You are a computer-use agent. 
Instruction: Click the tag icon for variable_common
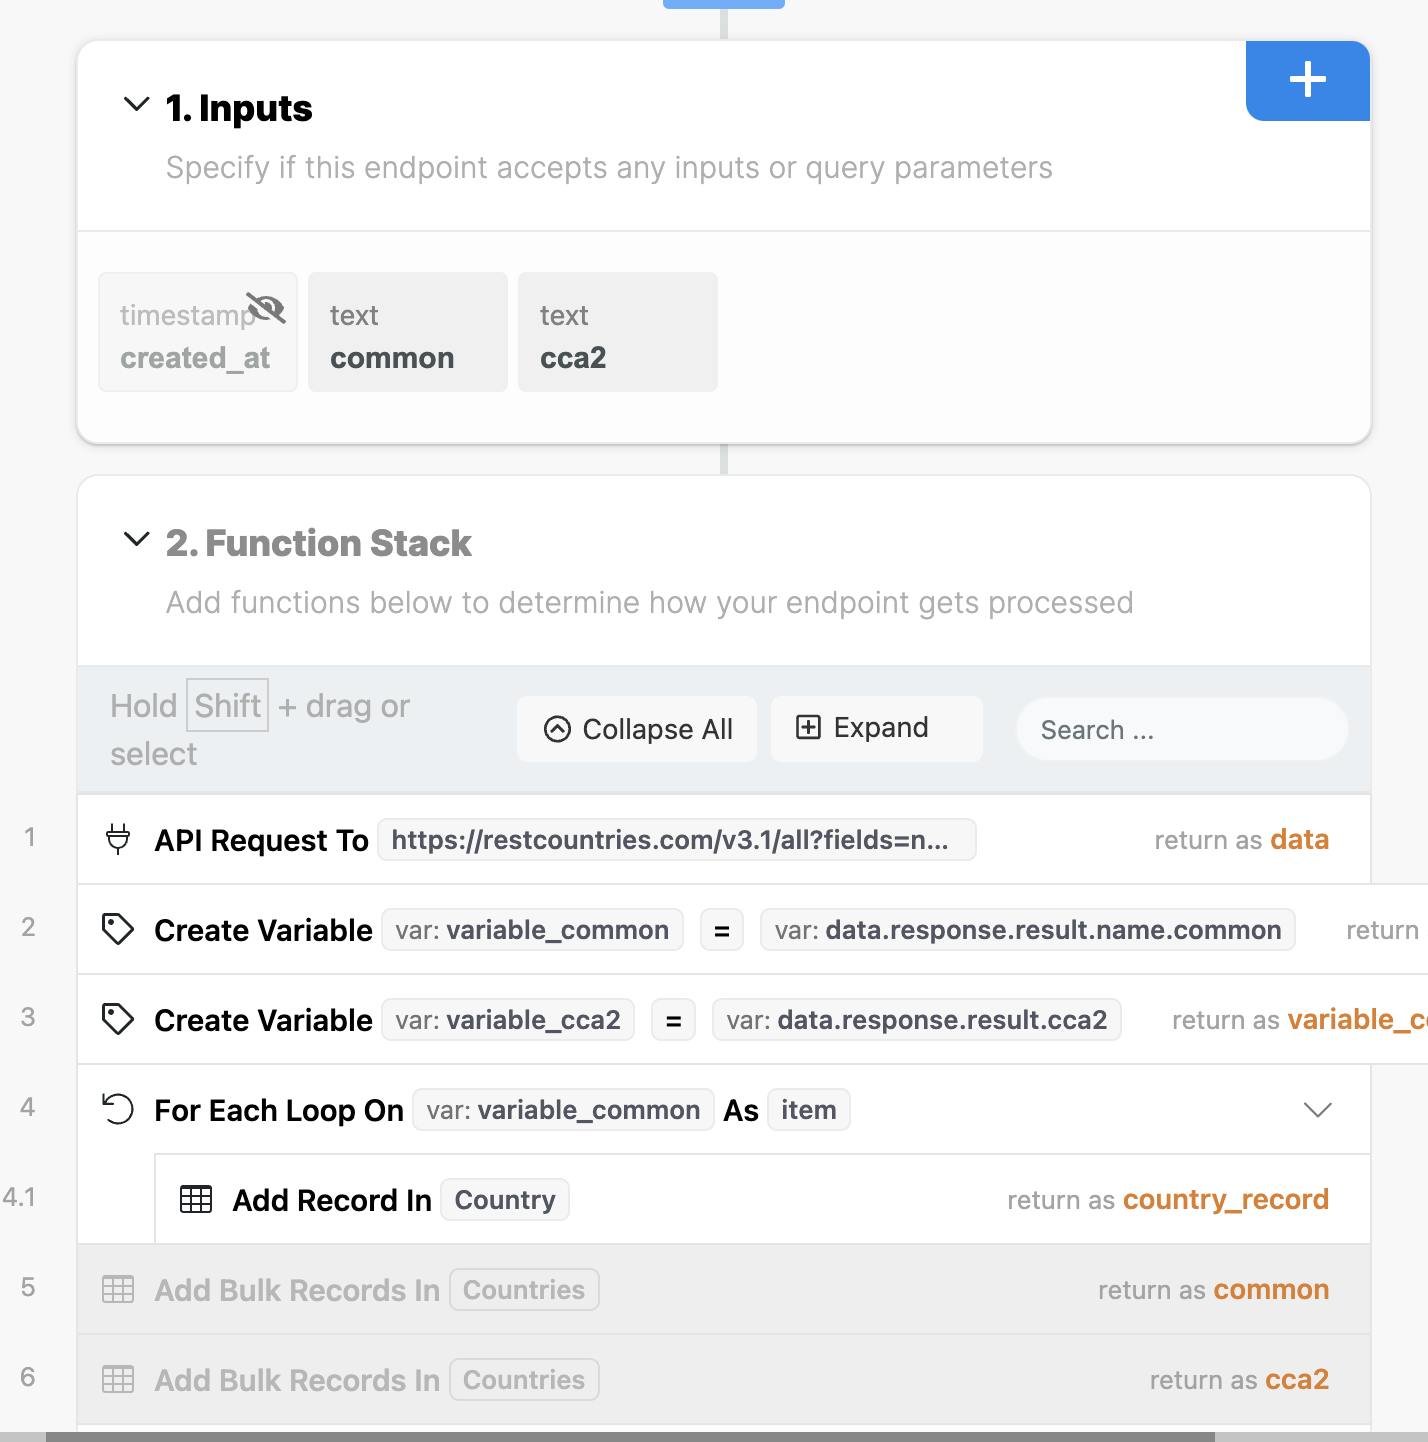point(118,930)
